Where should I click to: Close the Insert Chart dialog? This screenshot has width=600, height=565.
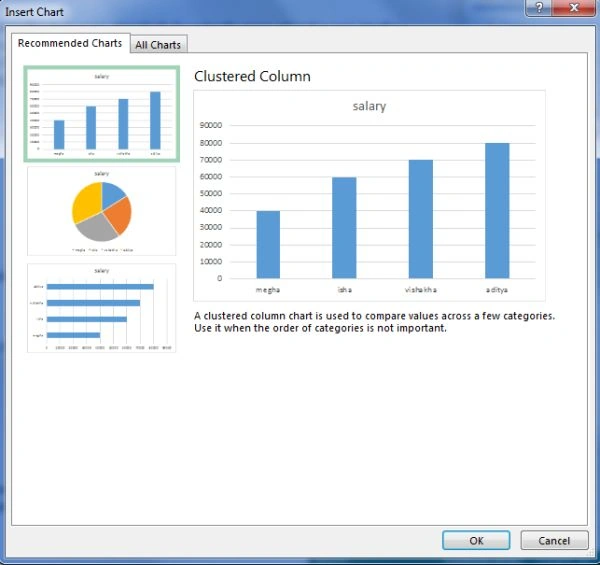pyautogui.click(x=574, y=8)
